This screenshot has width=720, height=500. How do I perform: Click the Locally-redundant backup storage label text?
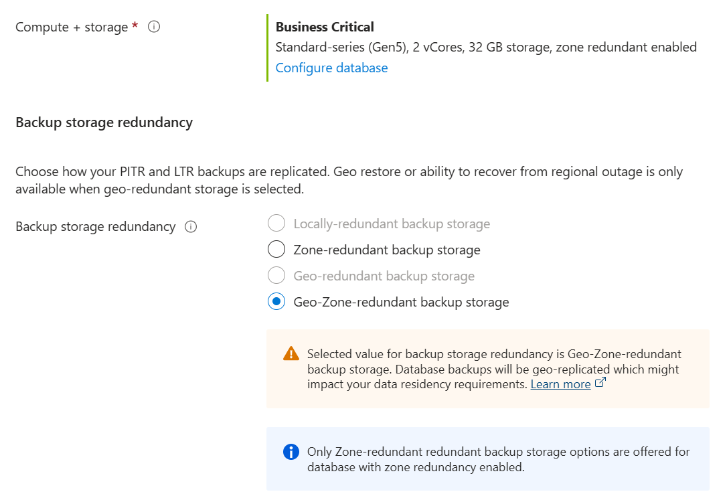(x=392, y=224)
